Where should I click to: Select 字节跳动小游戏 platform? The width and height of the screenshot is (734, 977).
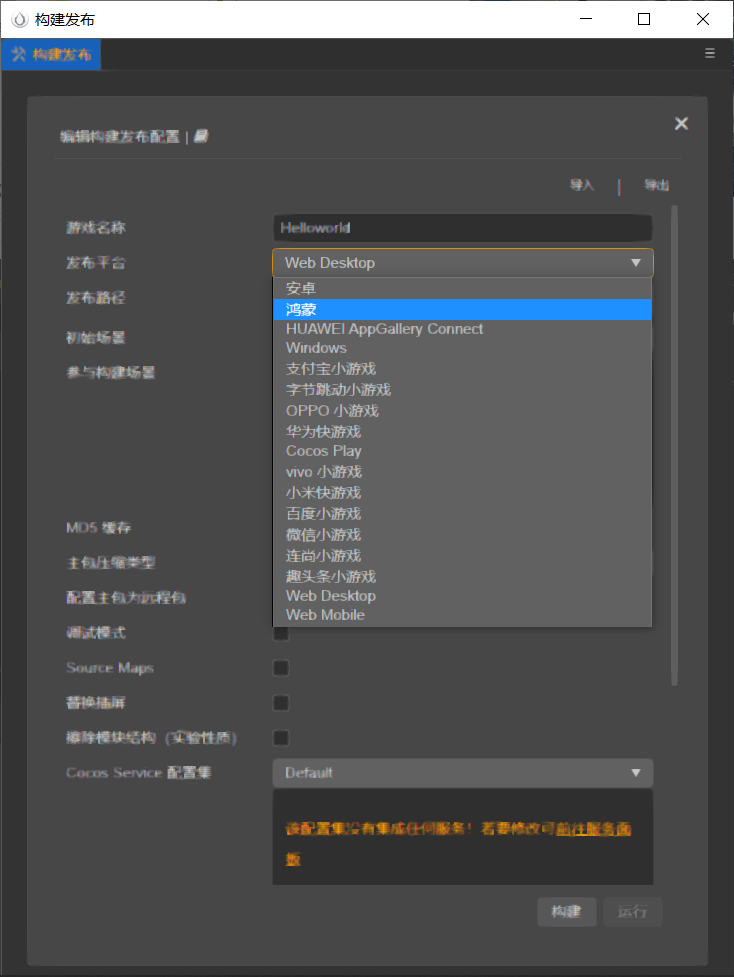(x=462, y=389)
